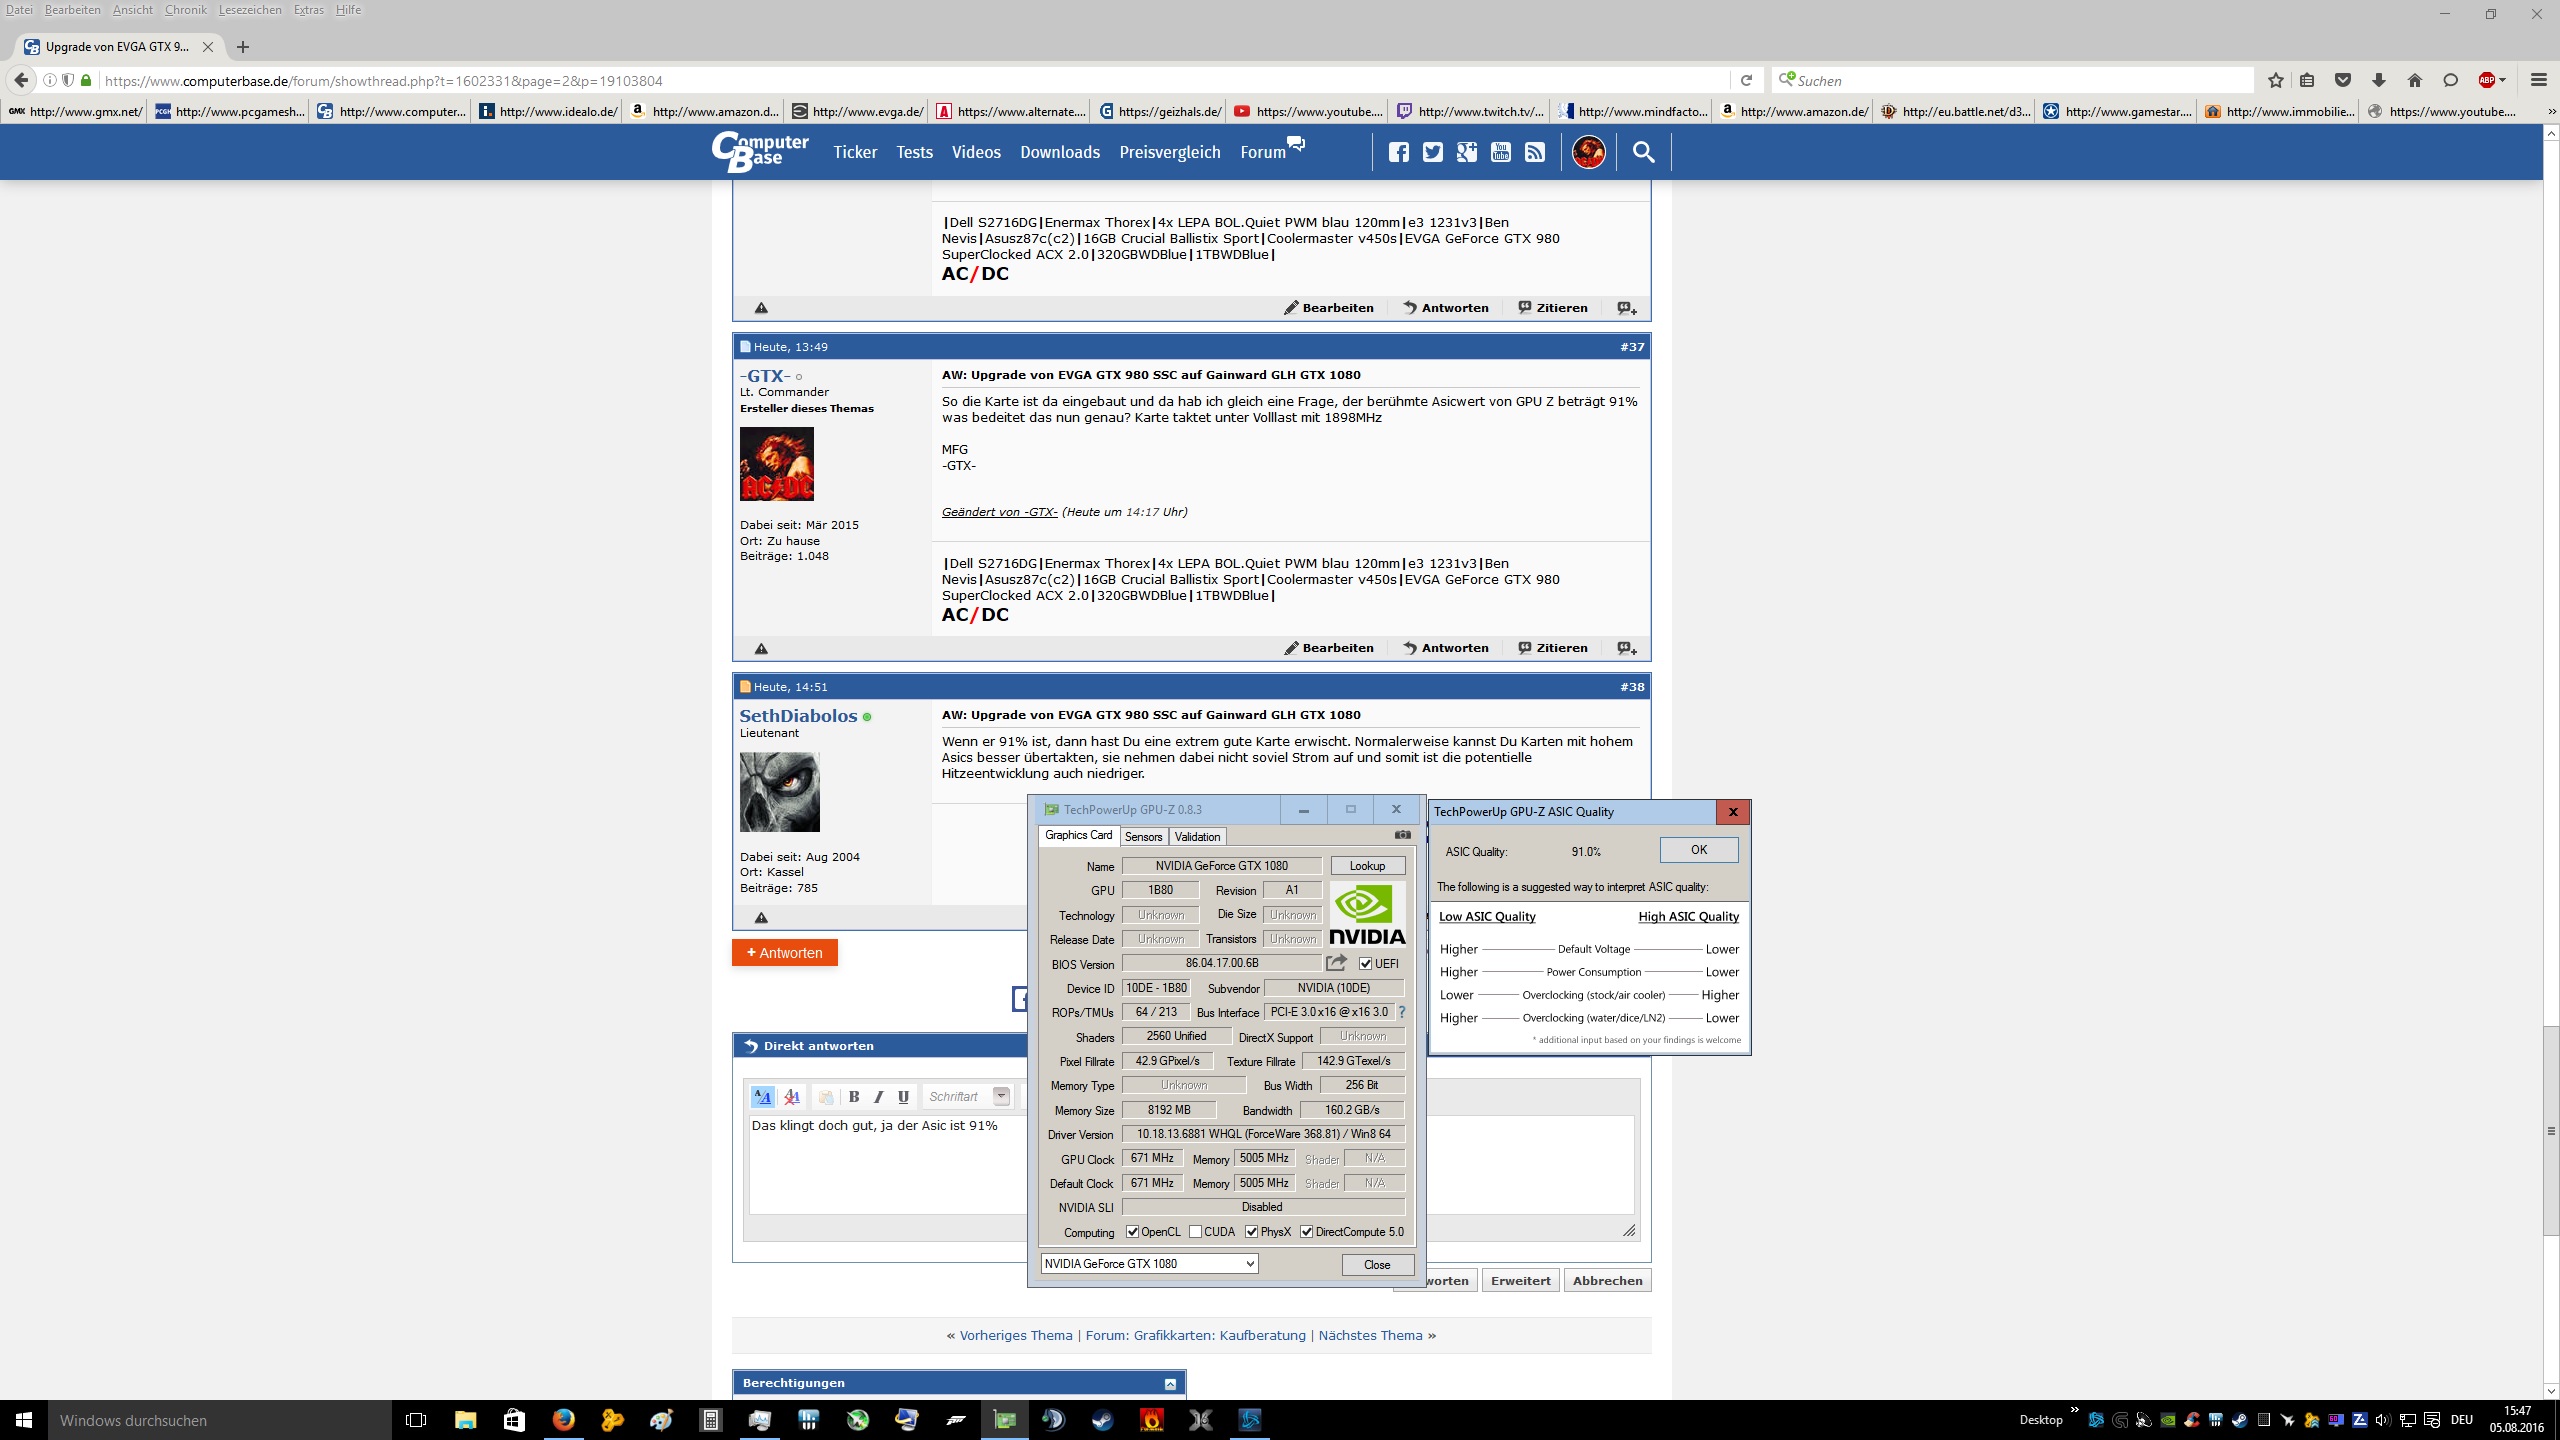Go to Preisvergleich in site navigation
Image resolution: width=2560 pixels, height=1440 pixels.
[1170, 152]
